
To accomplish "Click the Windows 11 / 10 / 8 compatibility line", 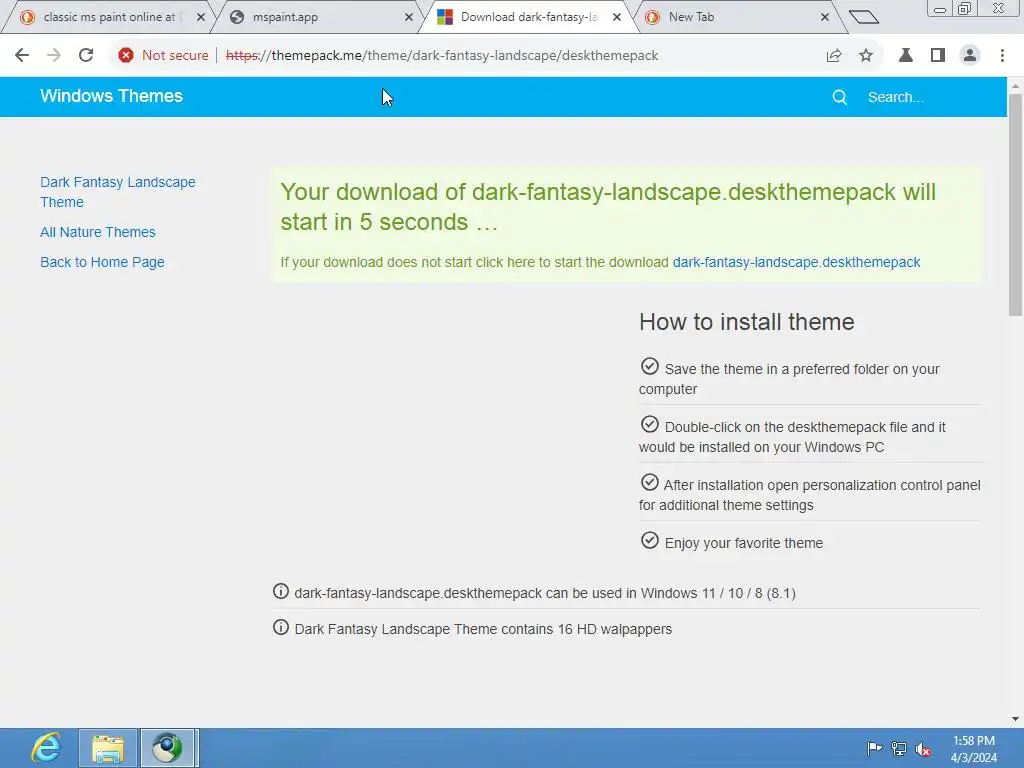I will coord(545,593).
